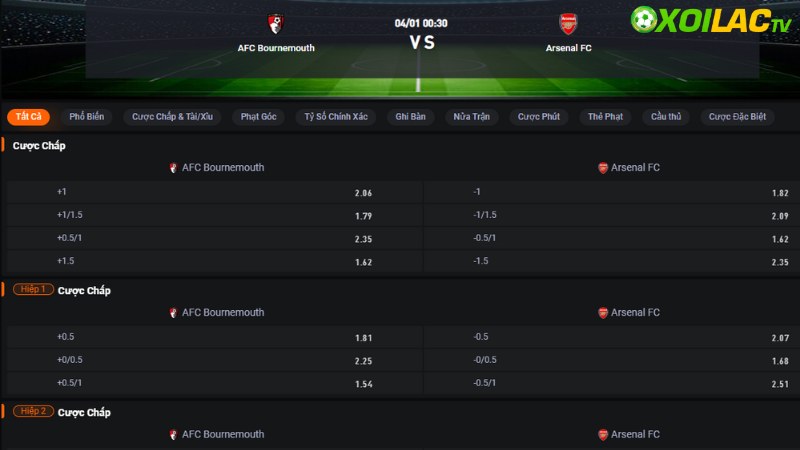Click the Arsenal FC crest in the header
This screenshot has height=450, width=800.
click(x=568, y=23)
